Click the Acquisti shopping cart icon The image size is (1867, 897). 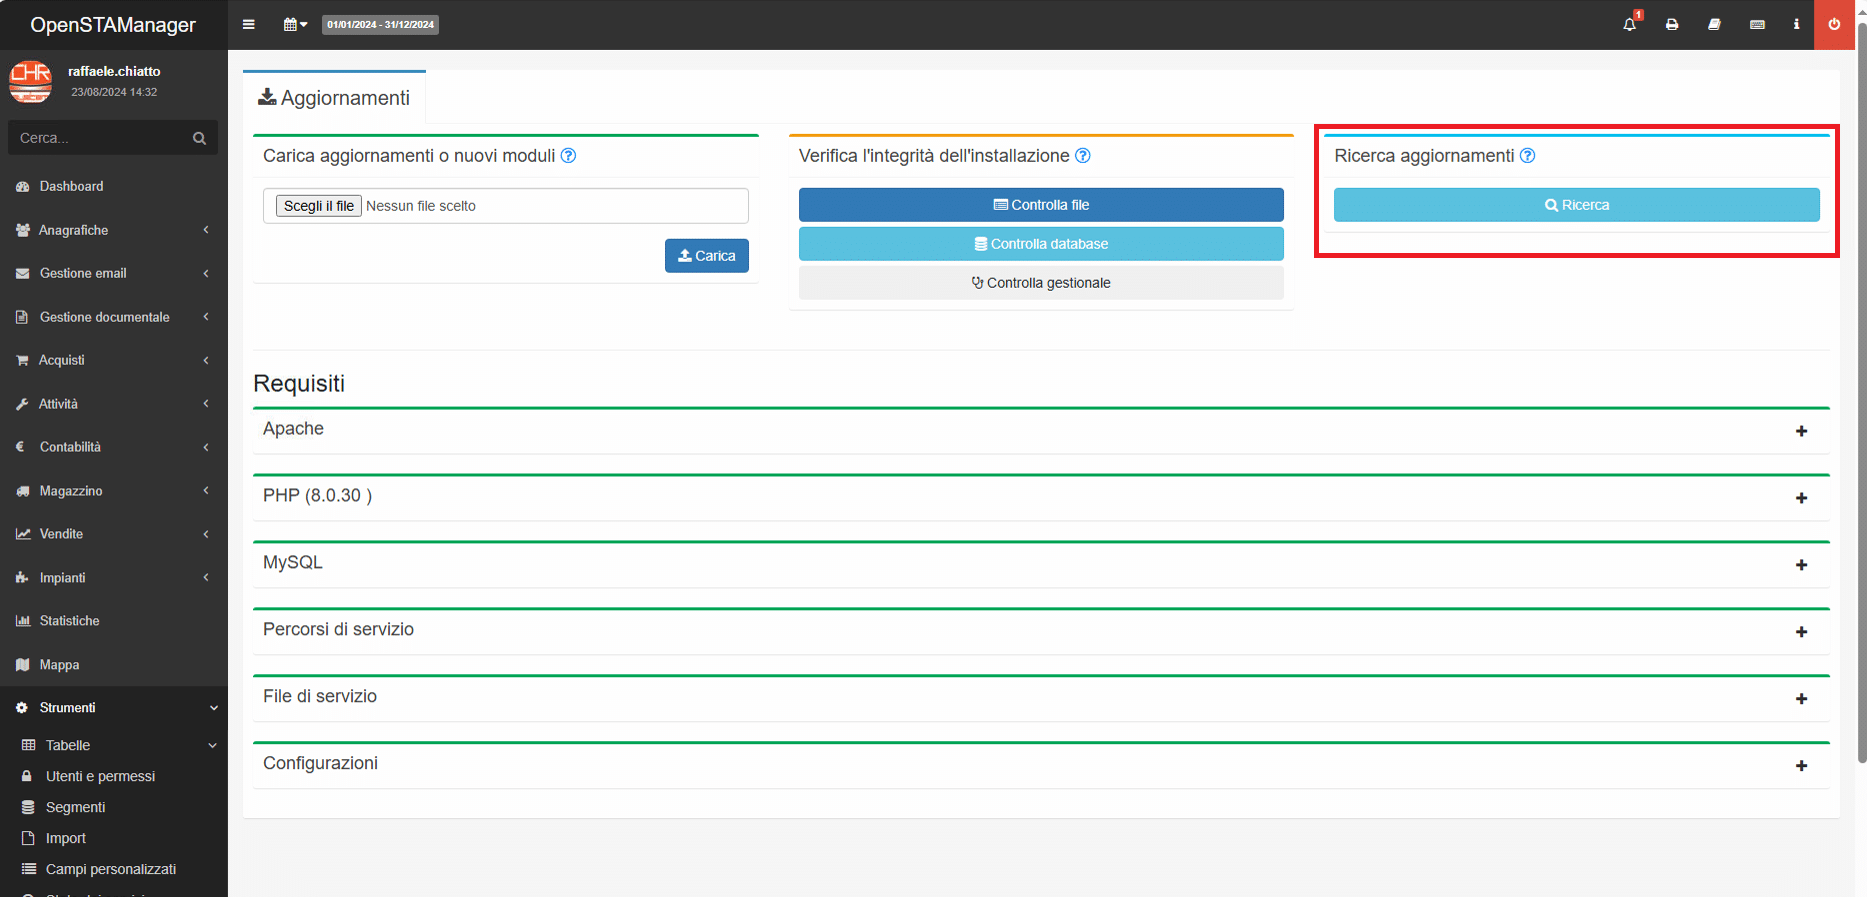[x=22, y=360]
